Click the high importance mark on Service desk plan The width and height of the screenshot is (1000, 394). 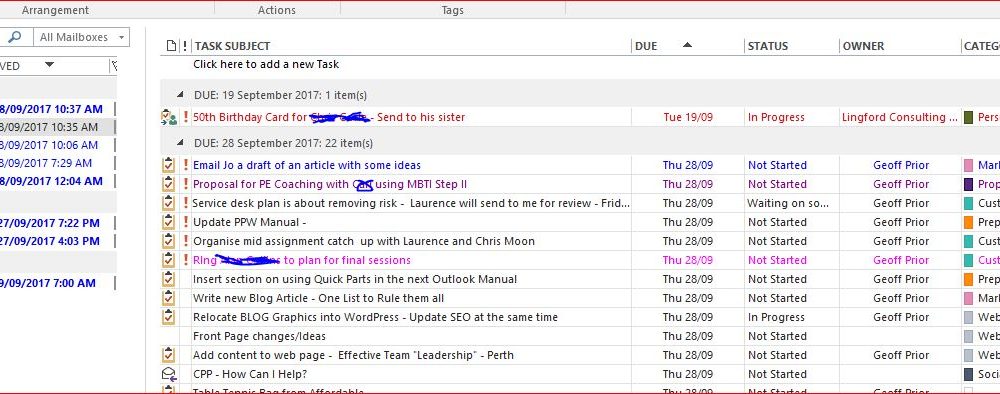pos(186,203)
